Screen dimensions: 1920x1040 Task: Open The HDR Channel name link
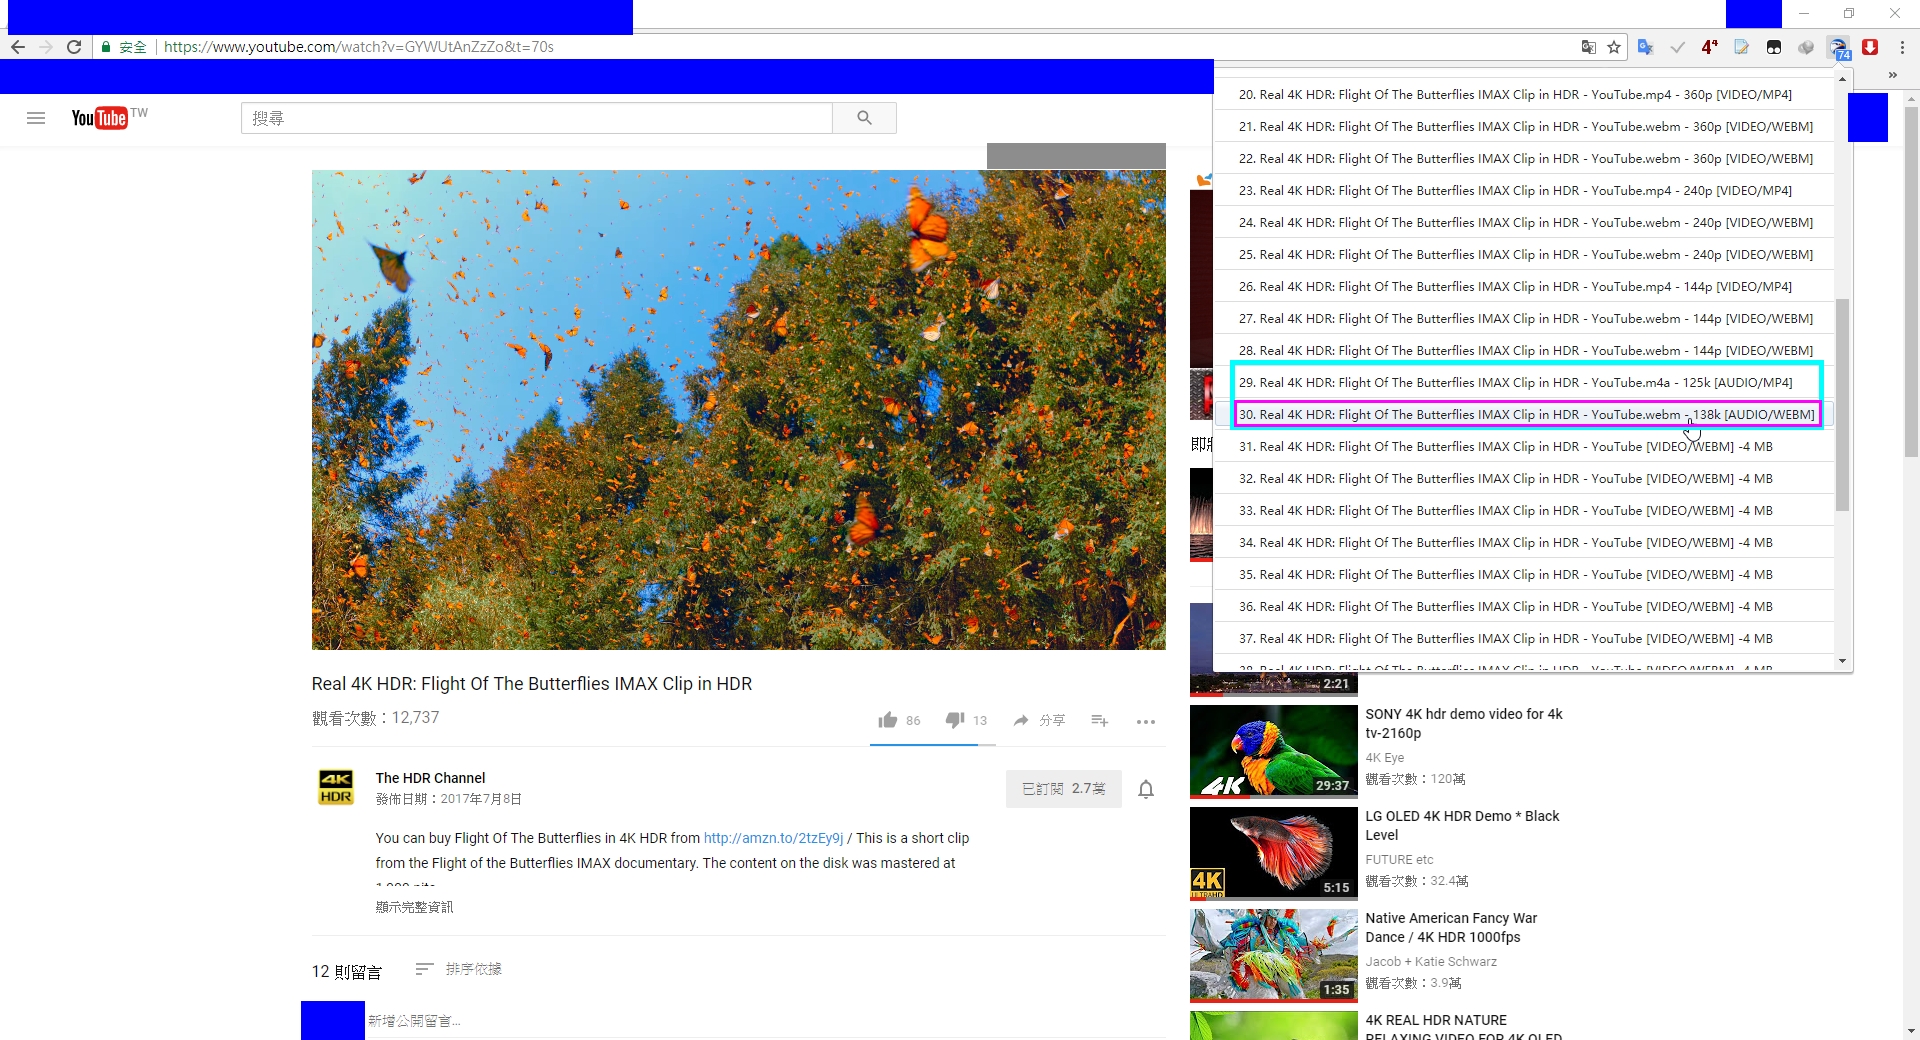(430, 778)
